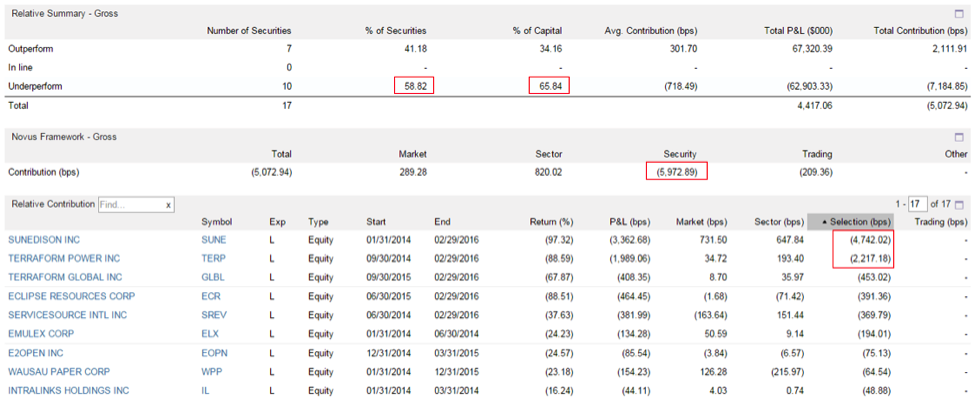The width and height of the screenshot is (975, 401).
Task: Select the Underperform row label
Action: coord(33,86)
